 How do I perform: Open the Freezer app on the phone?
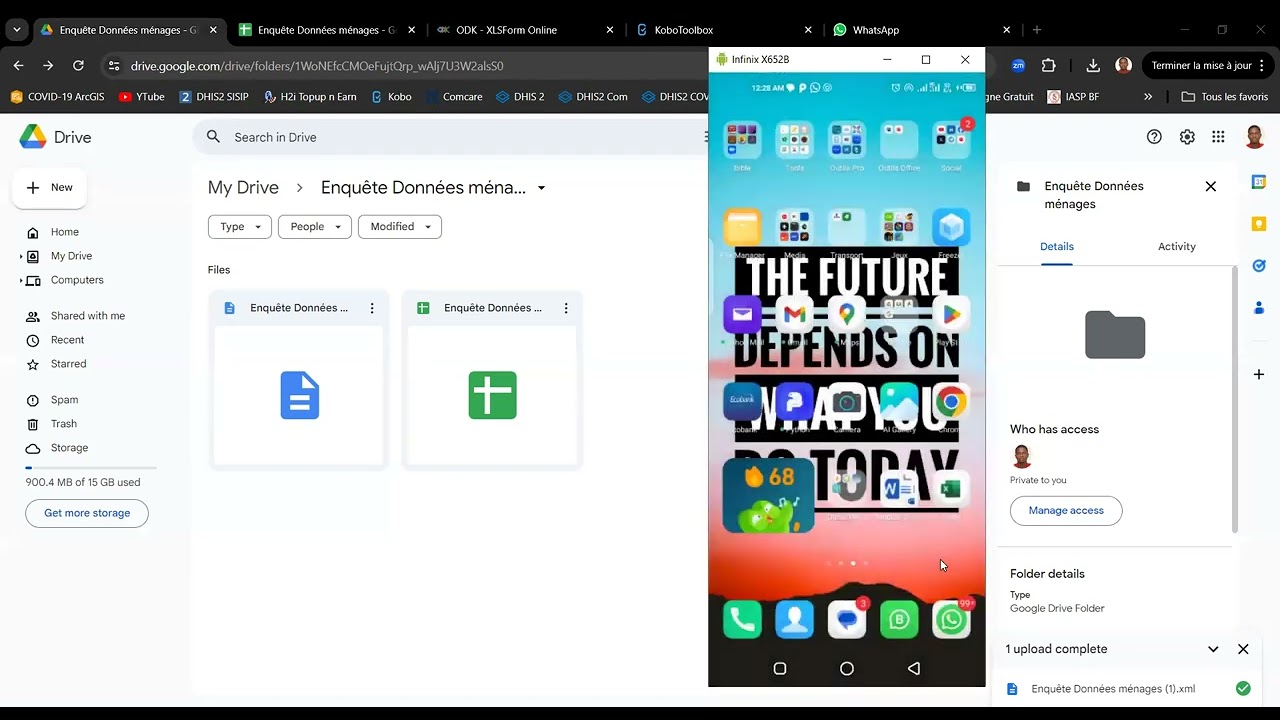[x=950, y=228]
